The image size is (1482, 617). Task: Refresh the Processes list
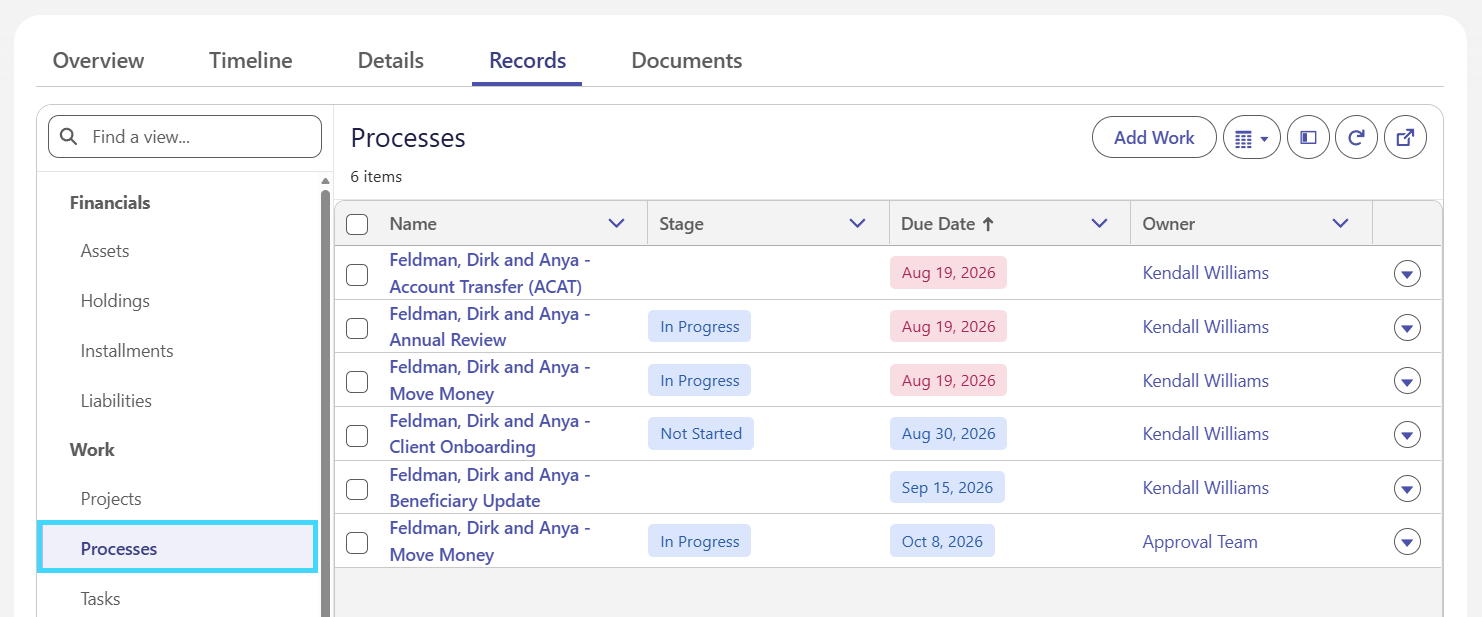[x=1357, y=138]
